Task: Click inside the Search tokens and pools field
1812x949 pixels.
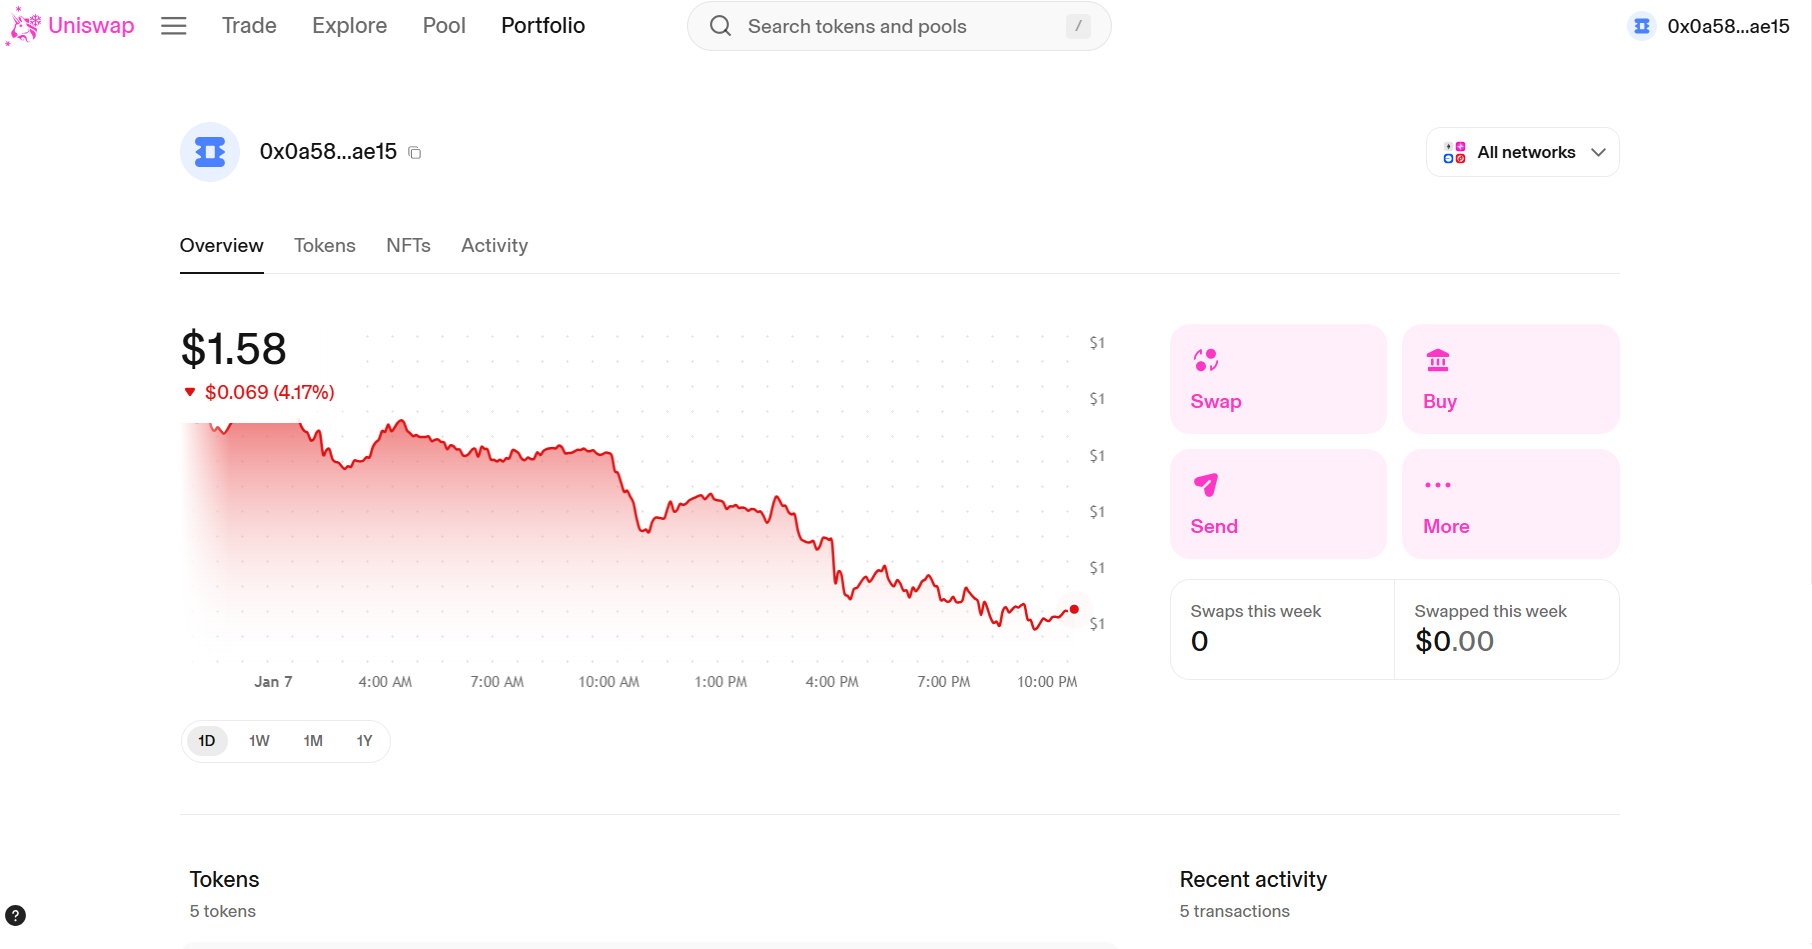Action: (x=880, y=26)
